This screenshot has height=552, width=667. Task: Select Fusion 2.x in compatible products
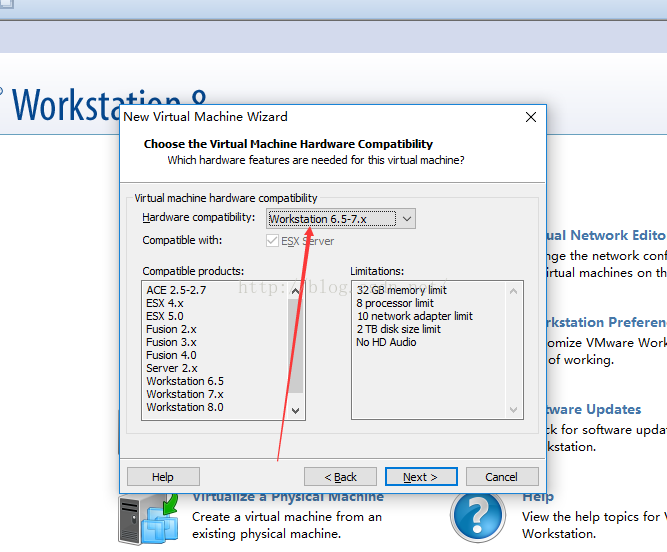[171, 329]
